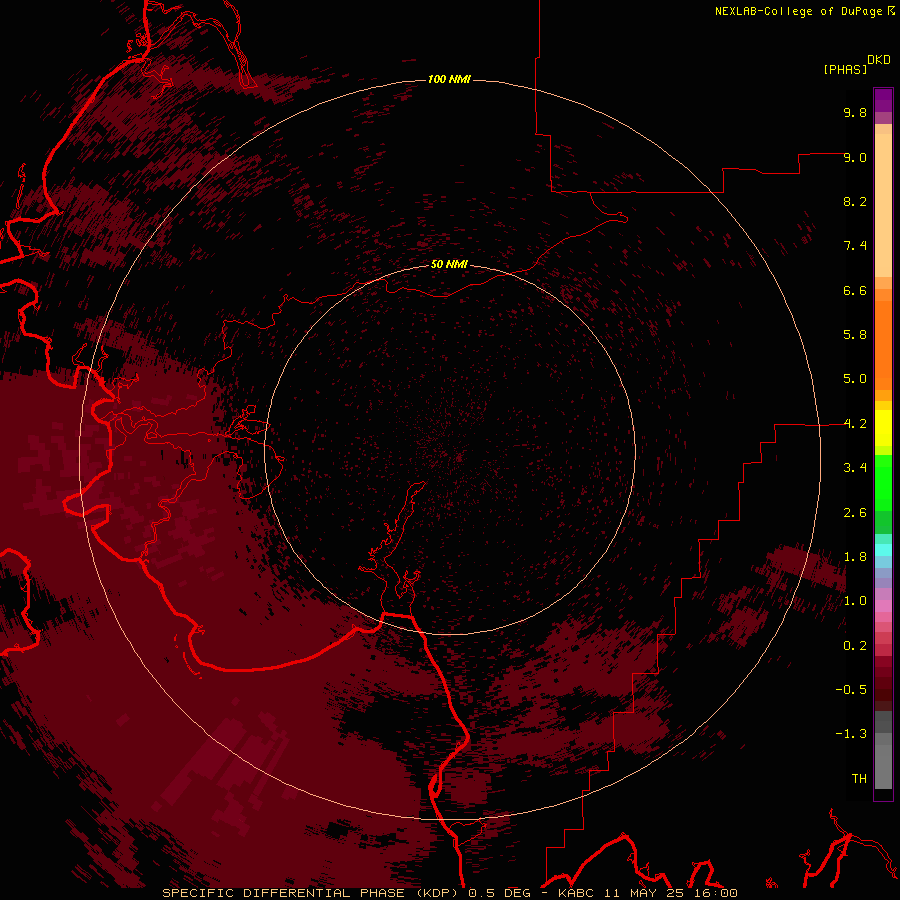This screenshot has width=900, height=900.
Task: Click the 8.2 value on the color scale
Action: [855, 201]
